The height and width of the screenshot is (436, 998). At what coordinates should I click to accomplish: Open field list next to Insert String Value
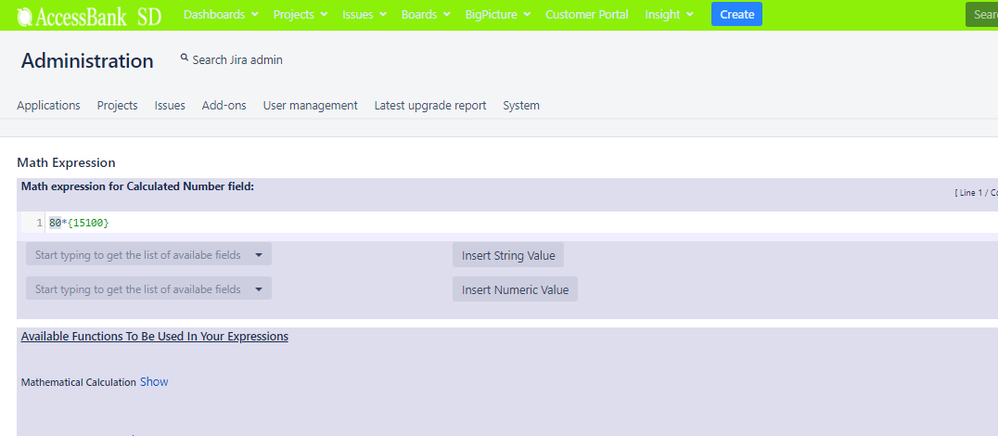click(x=149, y=255)
